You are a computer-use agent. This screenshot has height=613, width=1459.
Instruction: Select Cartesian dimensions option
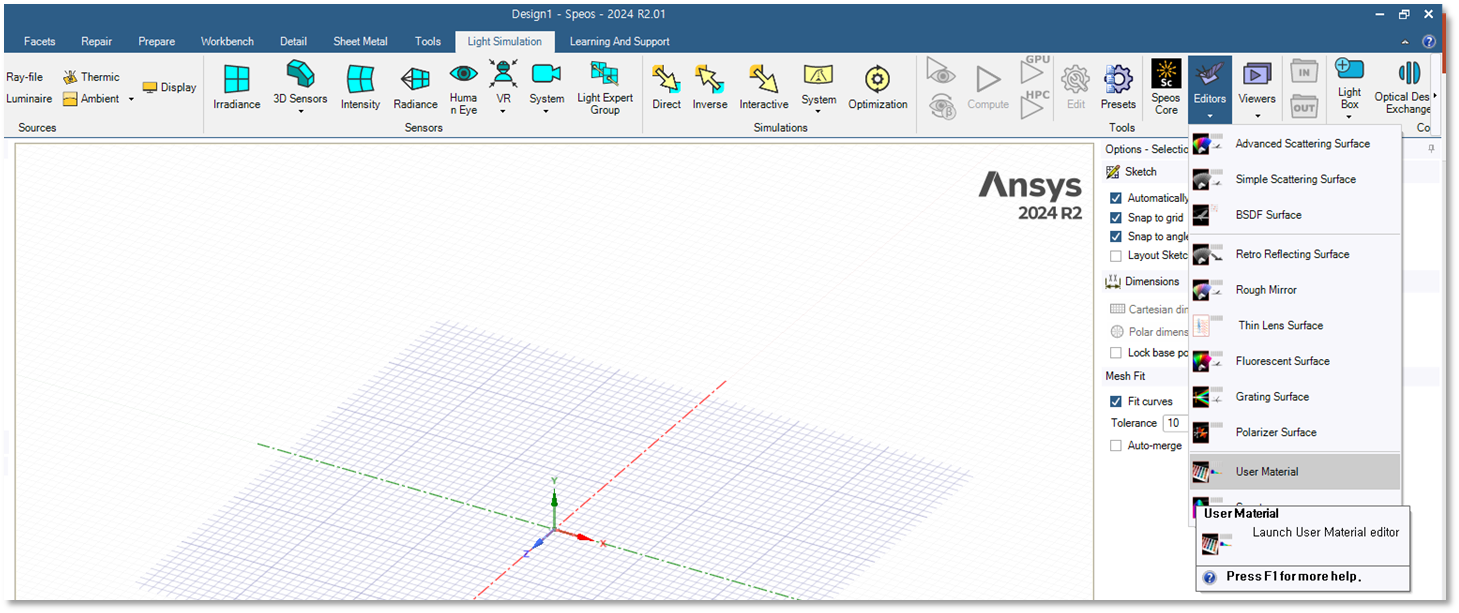[x=1148, y=309]
